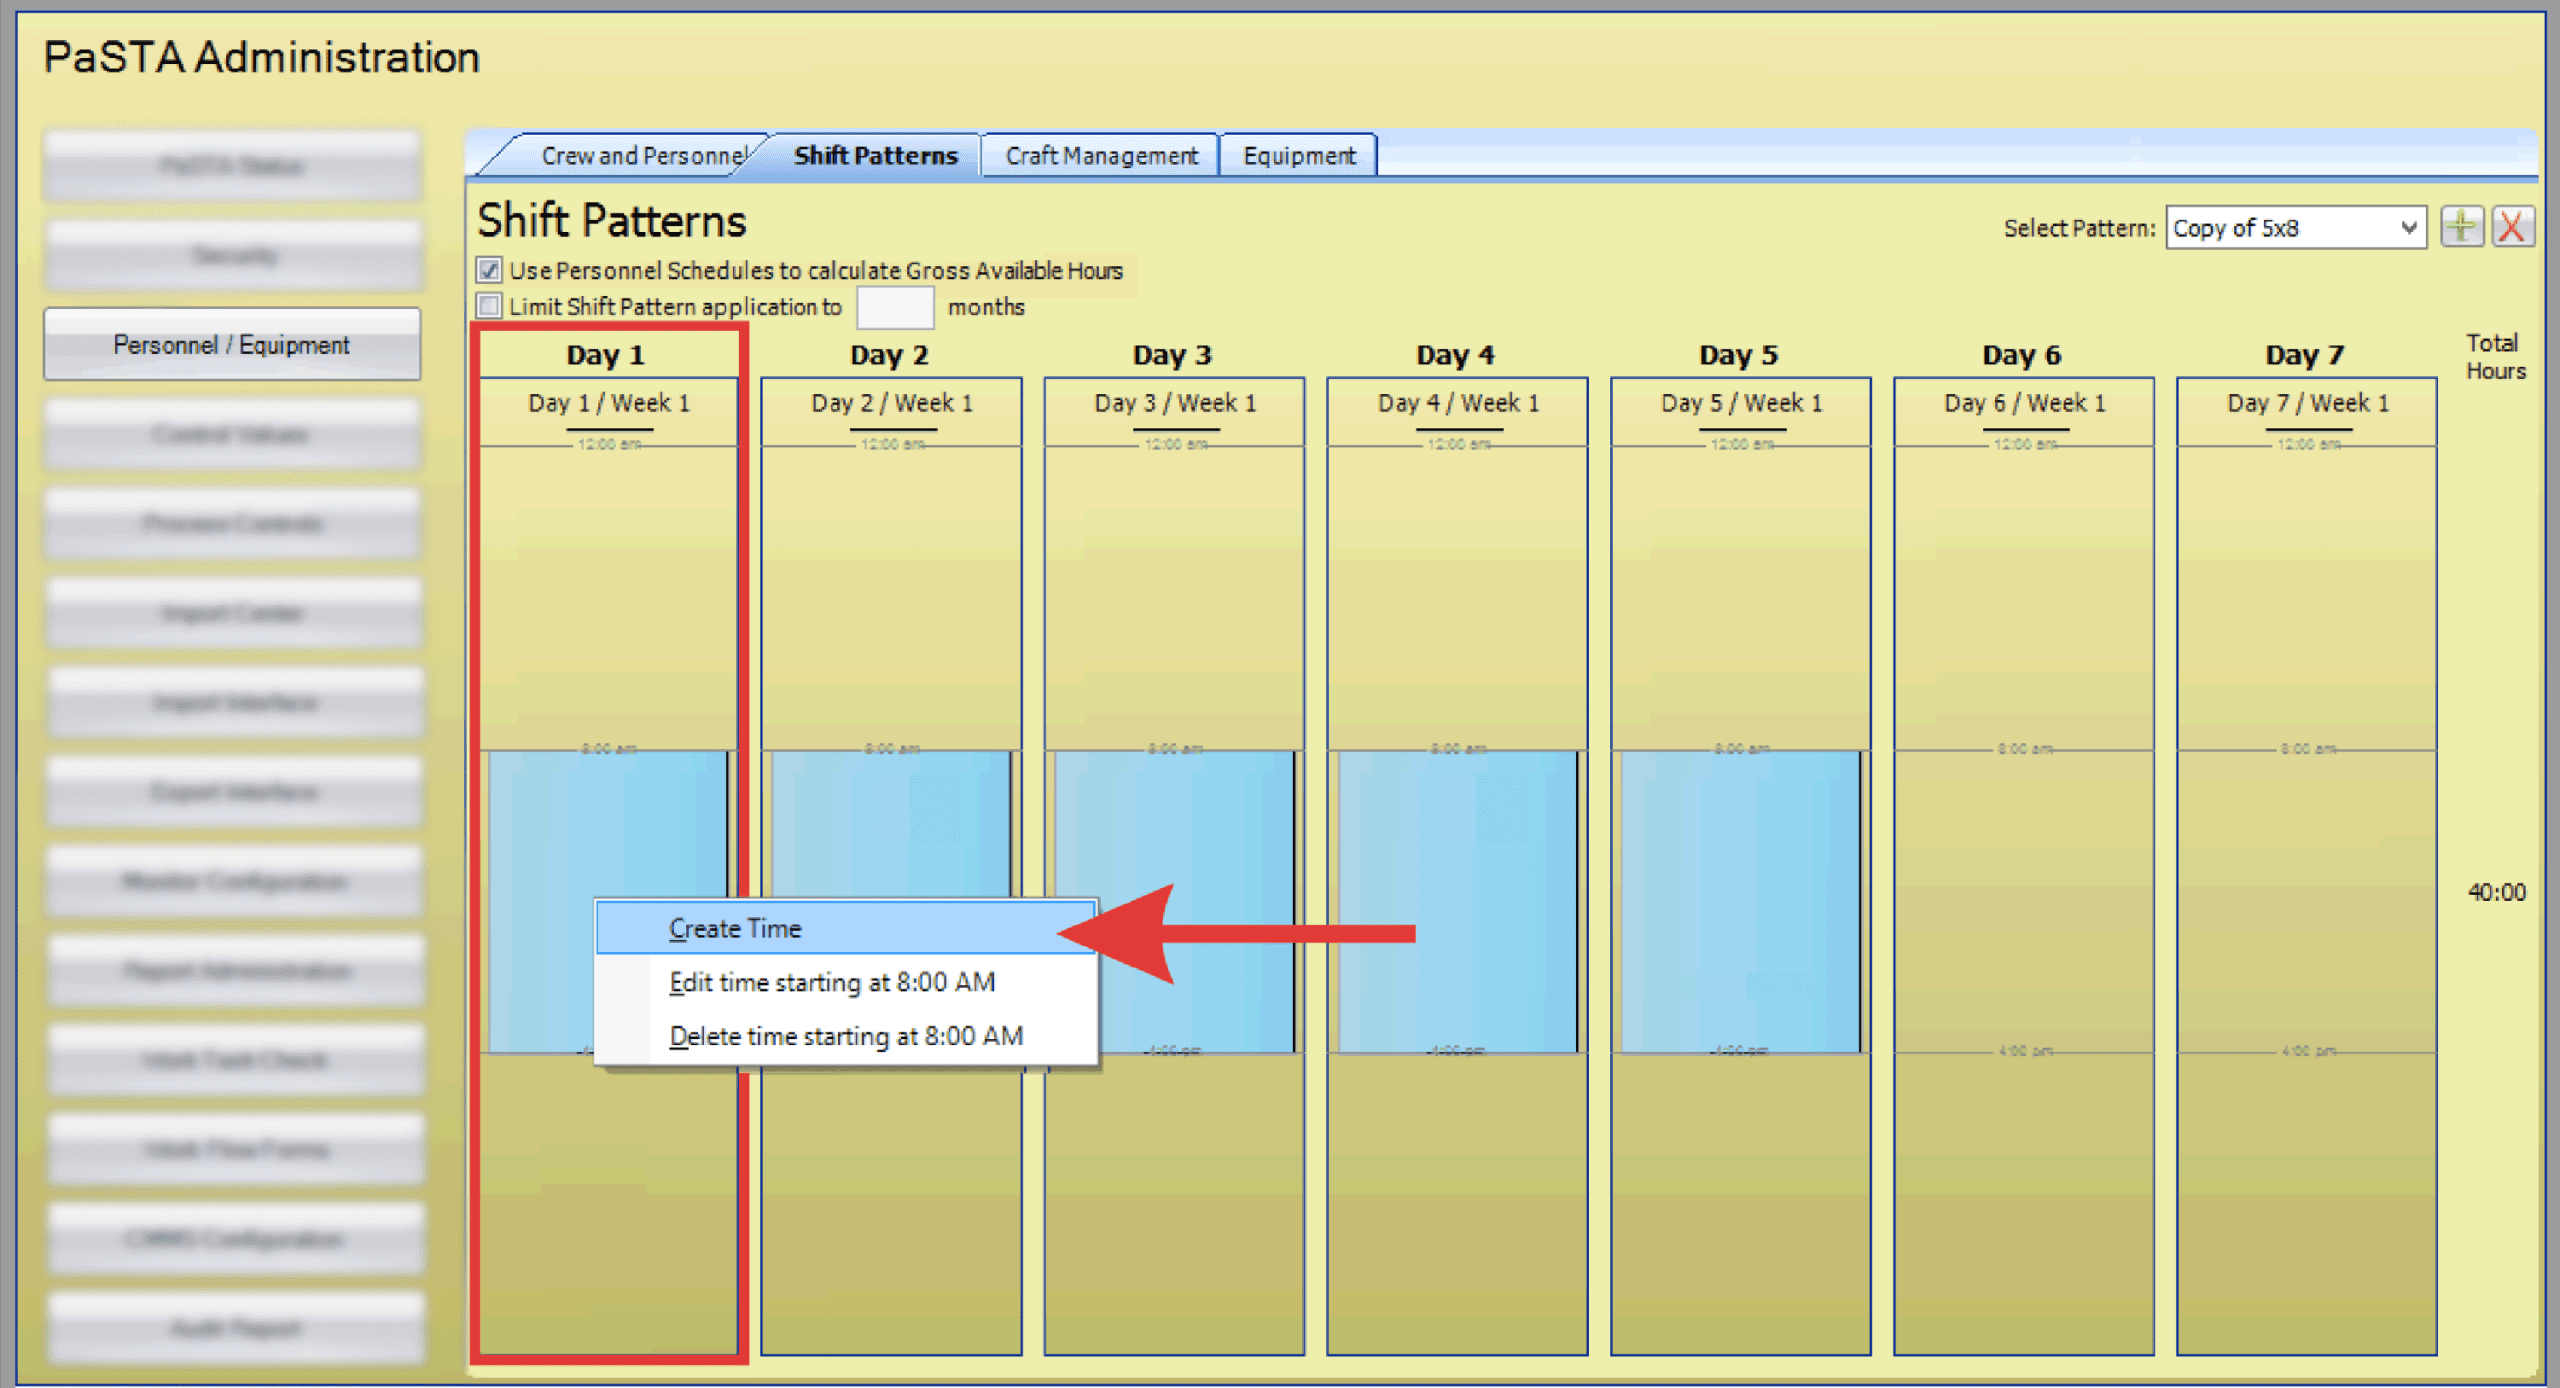2560x1388 pixels.
Task: Select Edit time starting at 8:00 AM
Action: pyautogui.click(x=831, y=982)
